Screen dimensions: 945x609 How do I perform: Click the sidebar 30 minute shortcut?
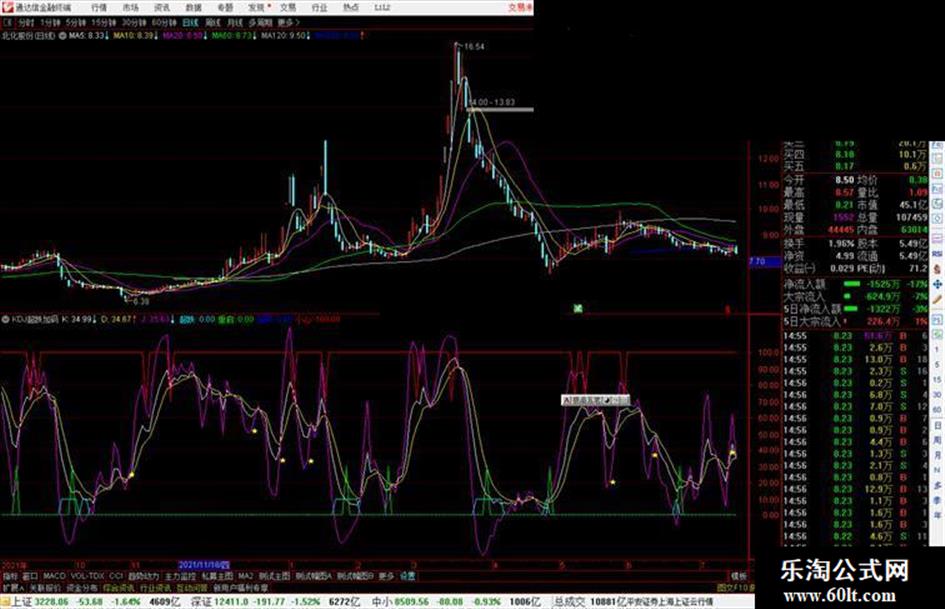pos(937,394)
